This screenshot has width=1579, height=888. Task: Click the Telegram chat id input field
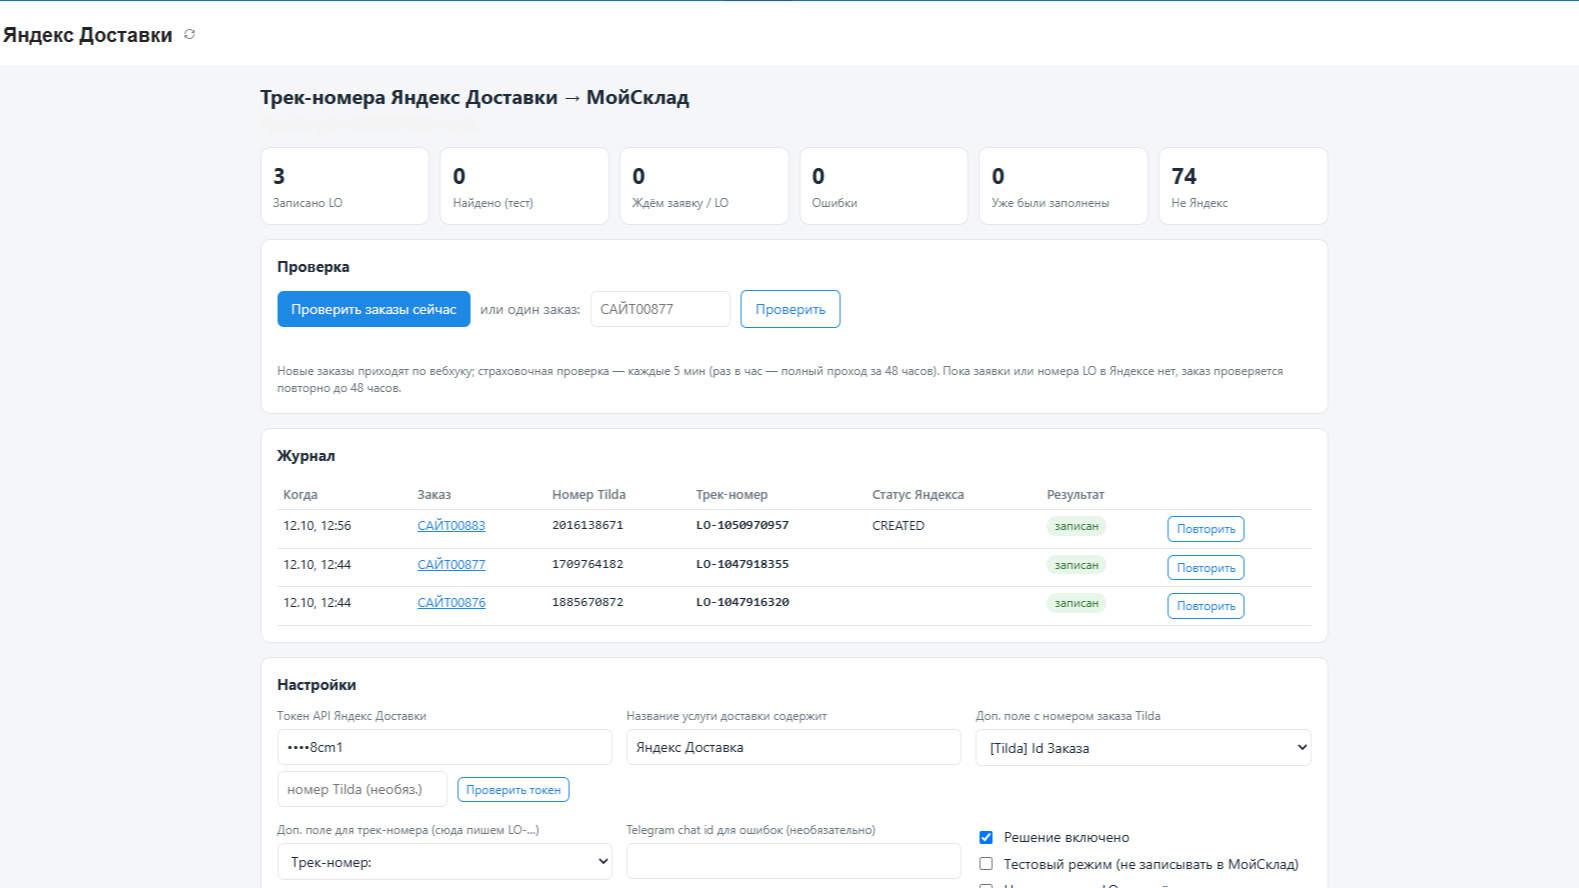(x=793, y=861)
